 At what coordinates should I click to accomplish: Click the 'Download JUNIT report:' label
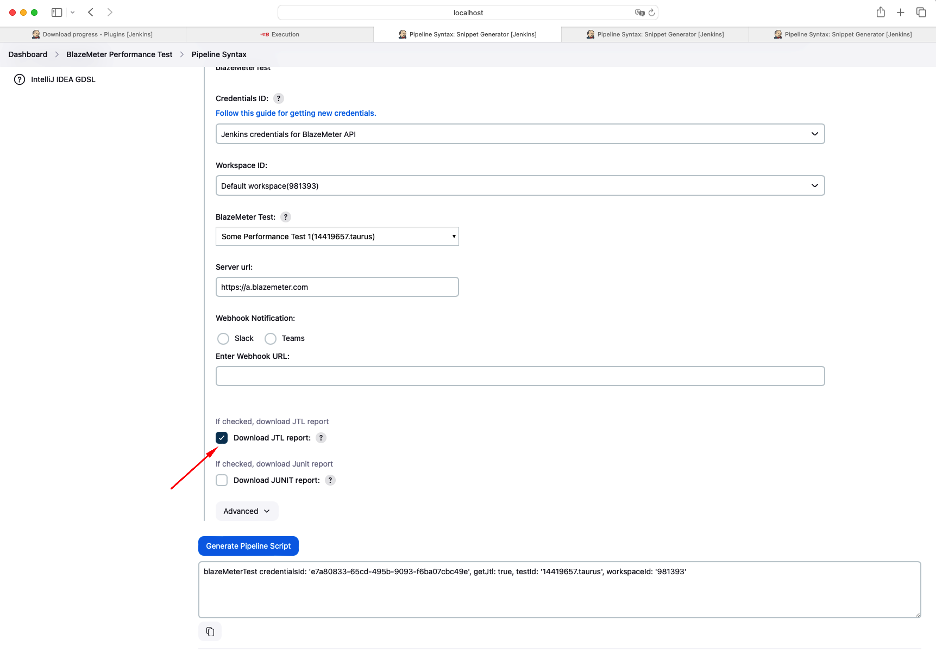click(x=276, y=480)
